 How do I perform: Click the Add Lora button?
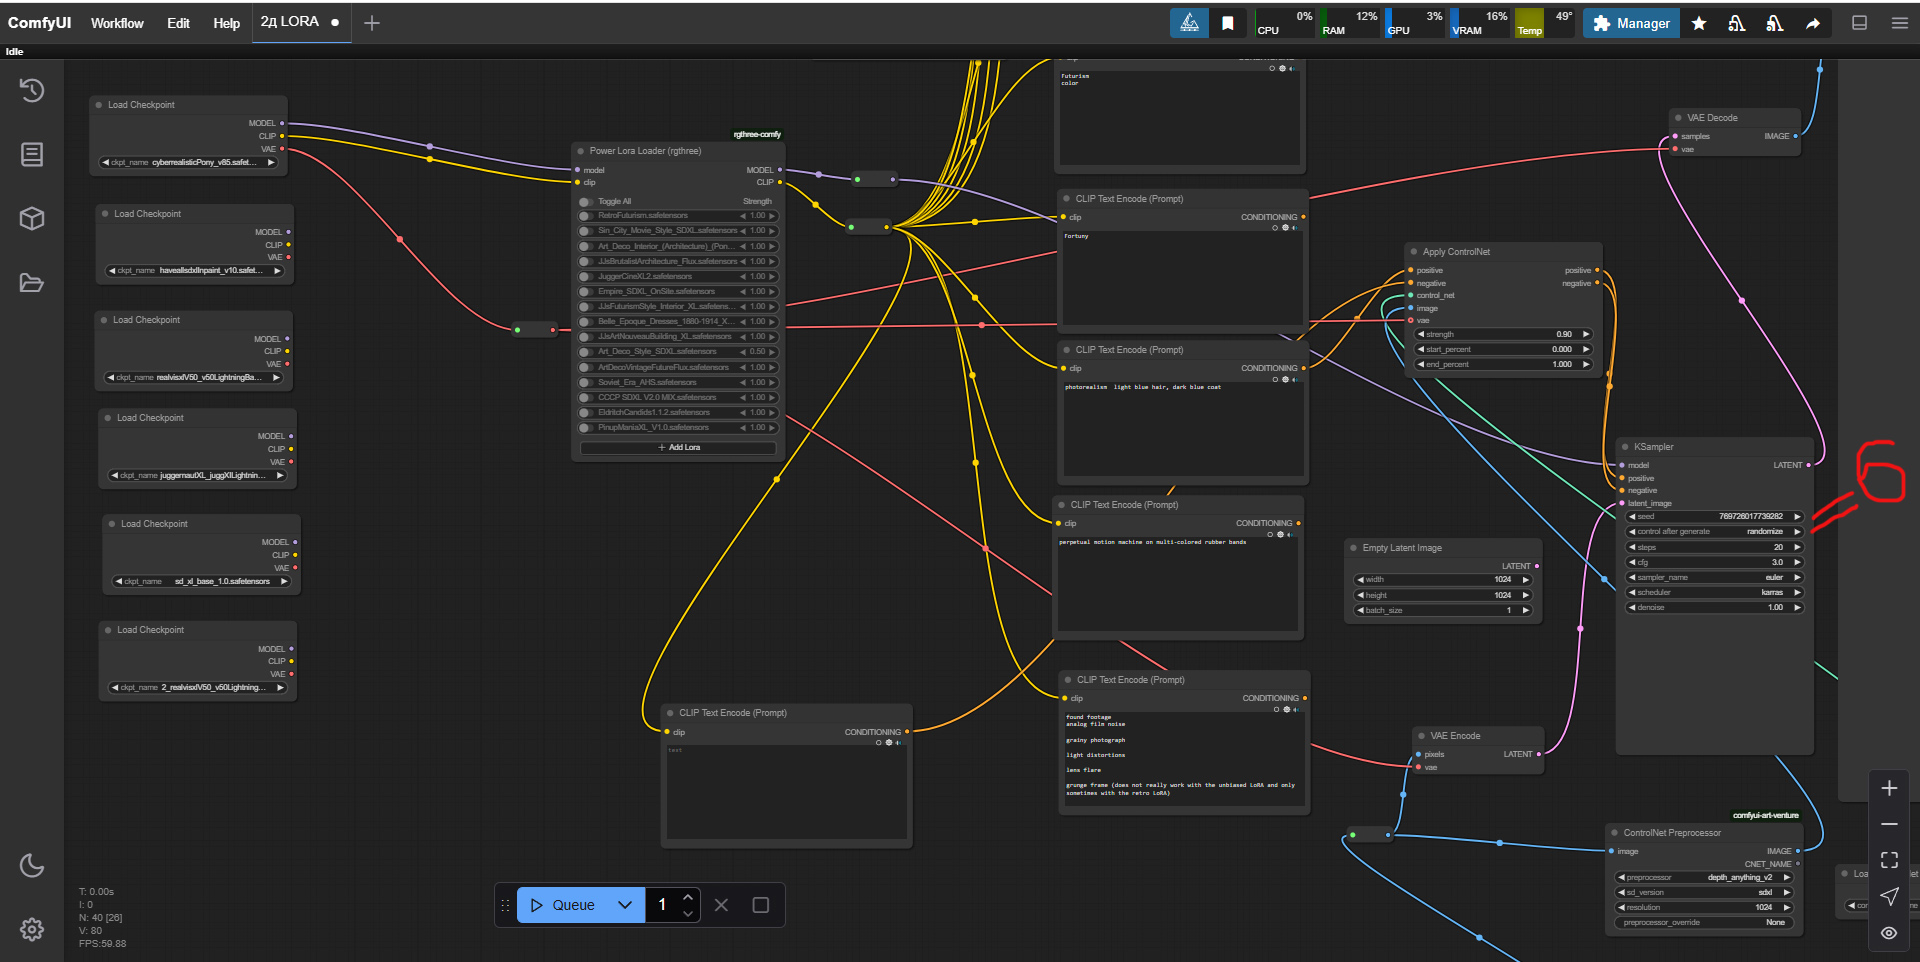coord(678,447)
